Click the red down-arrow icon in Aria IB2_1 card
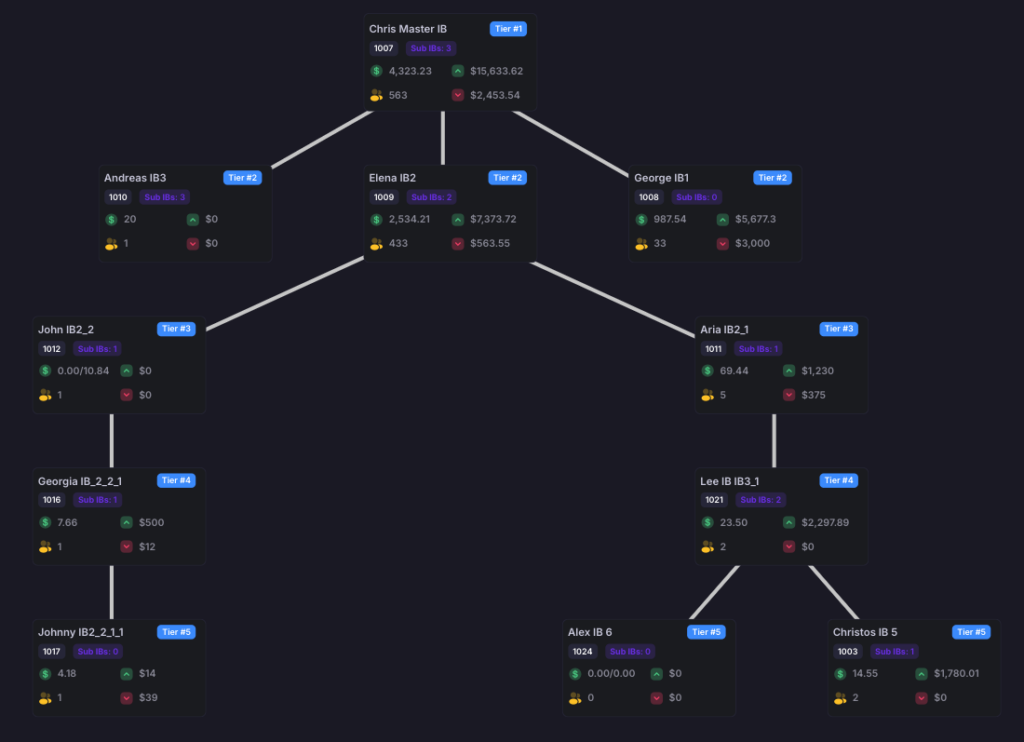This screenshot has height=742, width=1024. click(x=789, y=395)
